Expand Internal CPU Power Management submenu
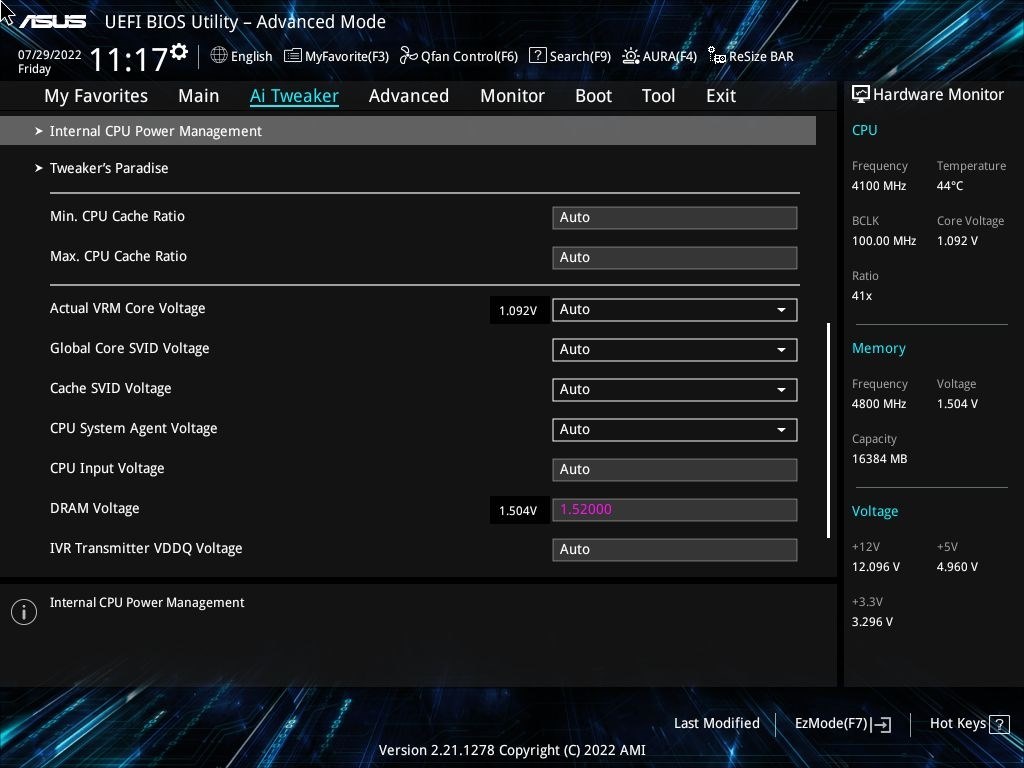Image resolution: width=1024 pixels, height=768 pixels. pyautogui.click(x=408, y=131)
